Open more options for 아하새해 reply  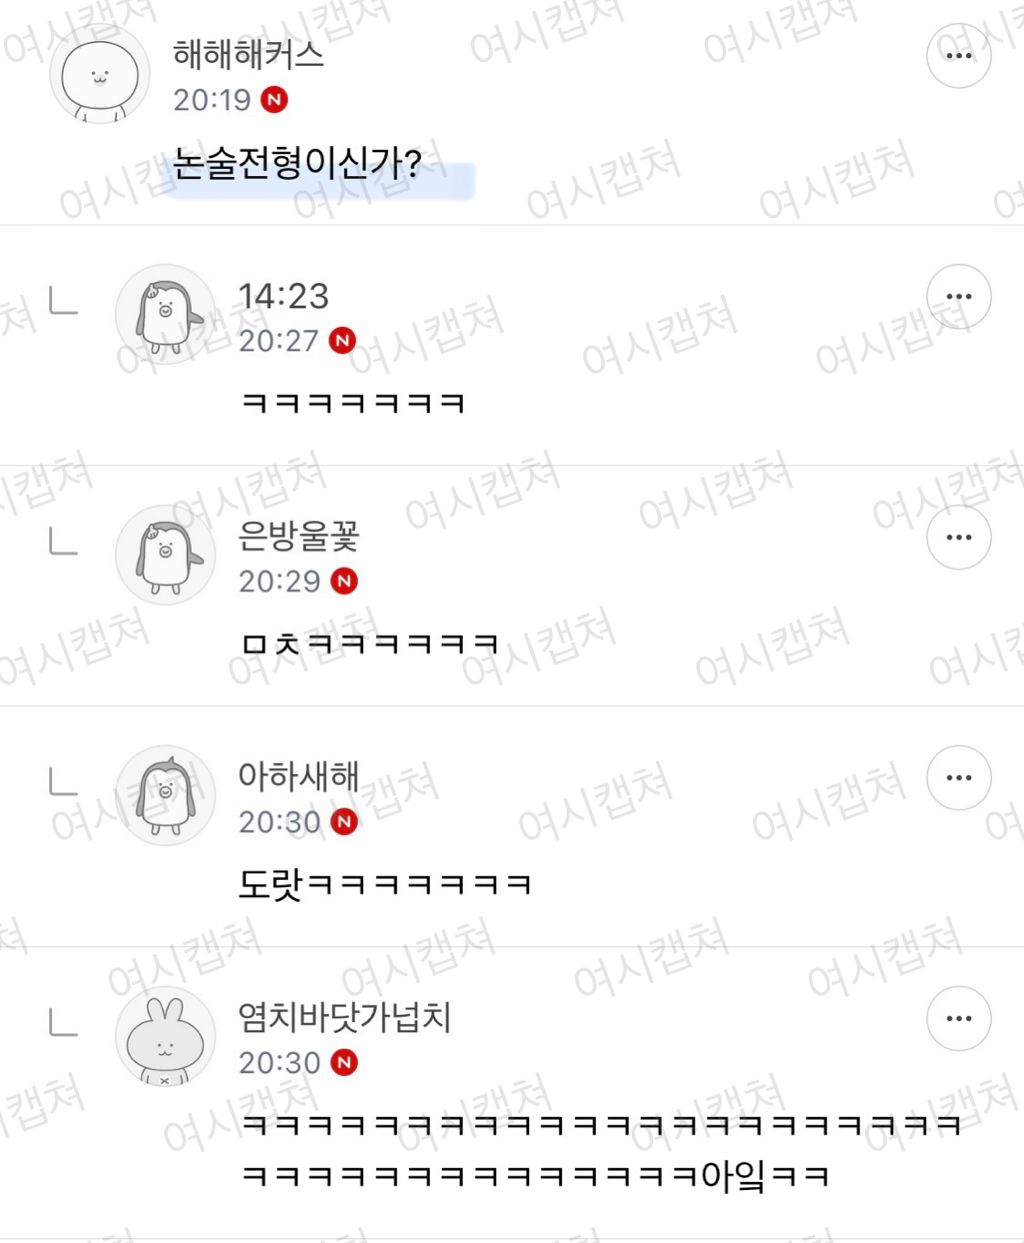(958, 778)
